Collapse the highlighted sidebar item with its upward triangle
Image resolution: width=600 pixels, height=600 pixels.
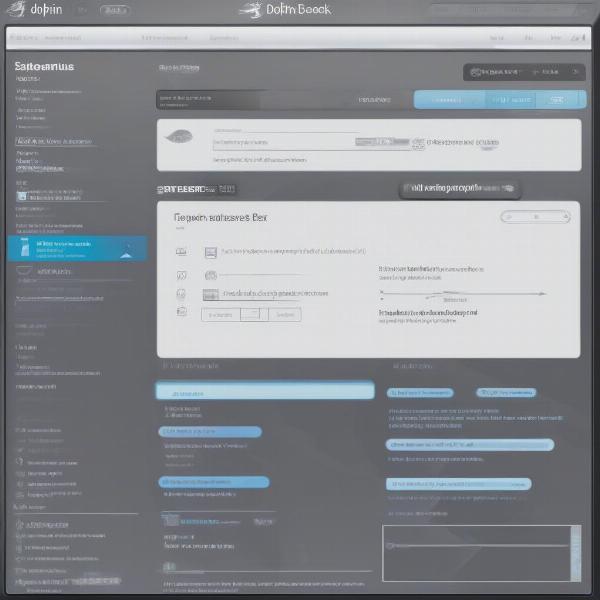(127, 255)
